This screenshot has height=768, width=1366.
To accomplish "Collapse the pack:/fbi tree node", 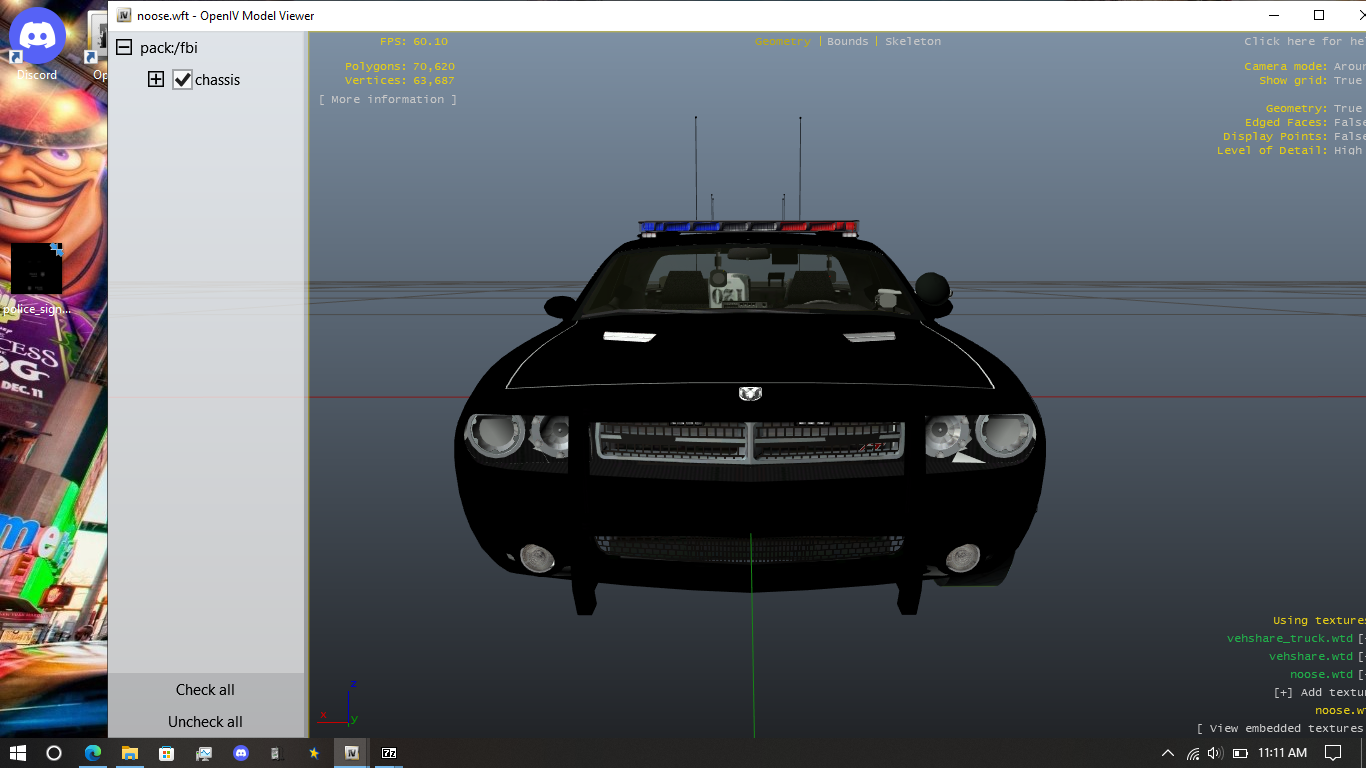I will click(124, 48).
